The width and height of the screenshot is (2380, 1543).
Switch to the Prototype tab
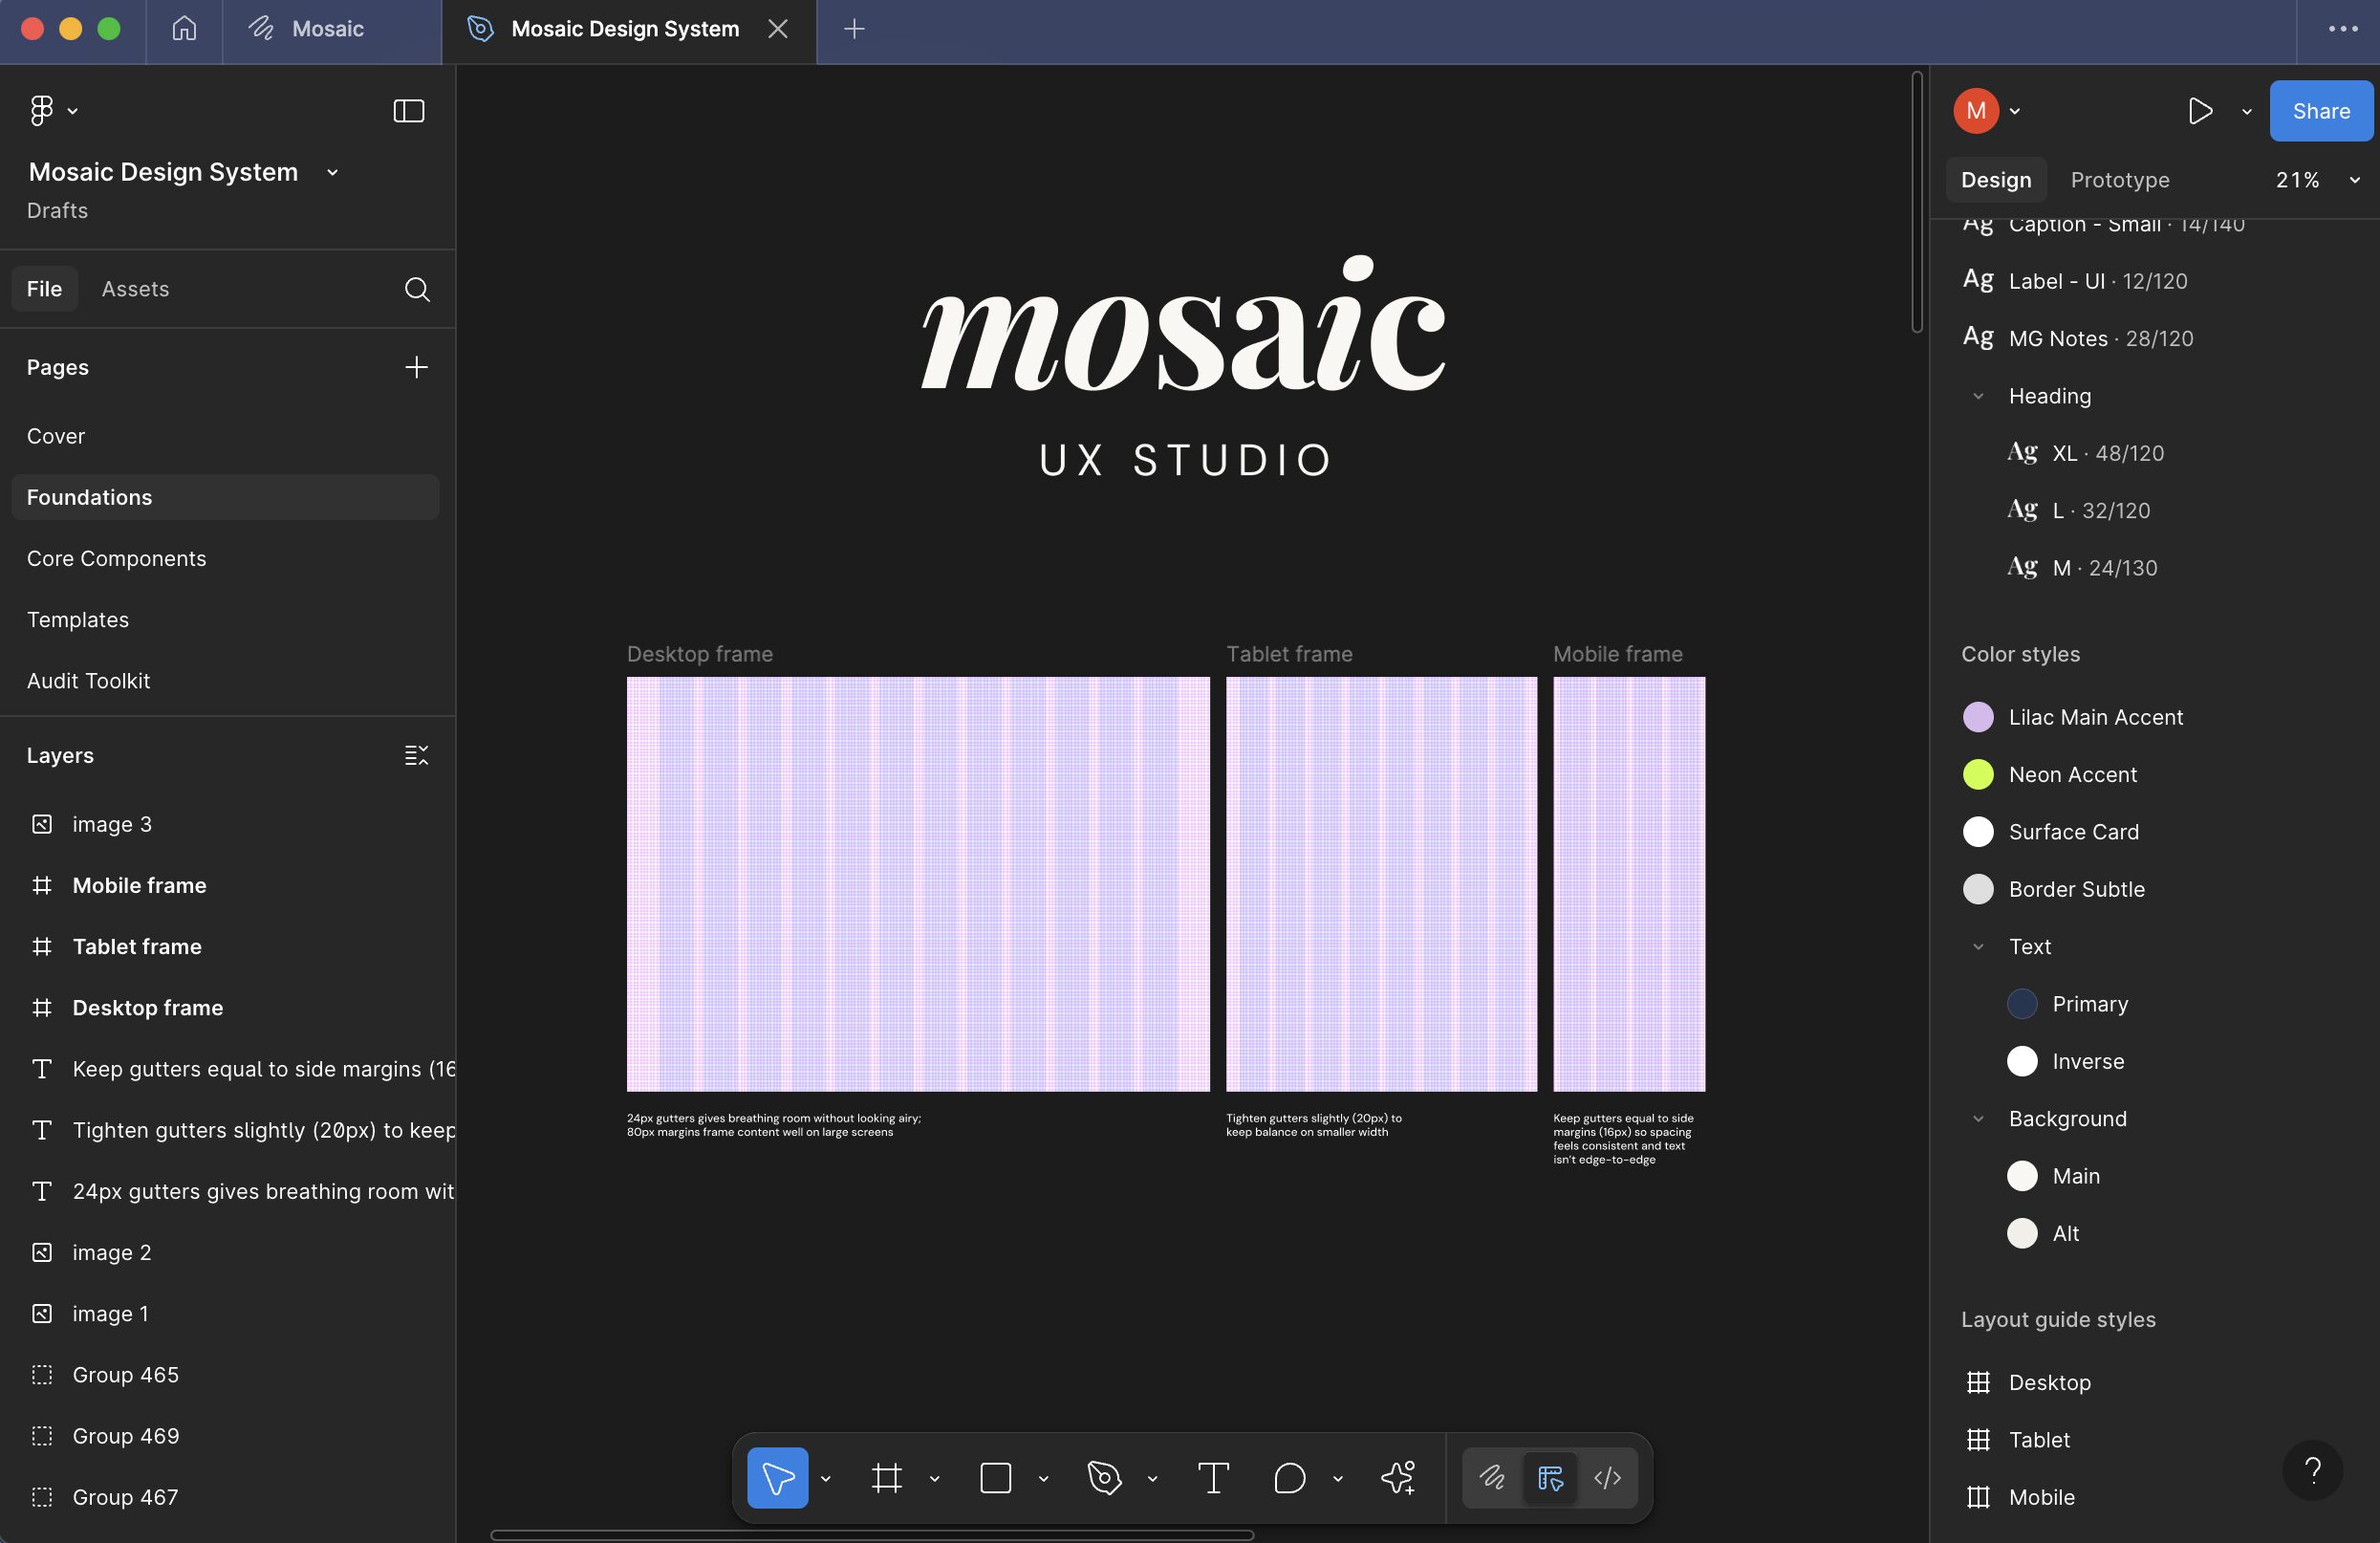coord(2119,180)
